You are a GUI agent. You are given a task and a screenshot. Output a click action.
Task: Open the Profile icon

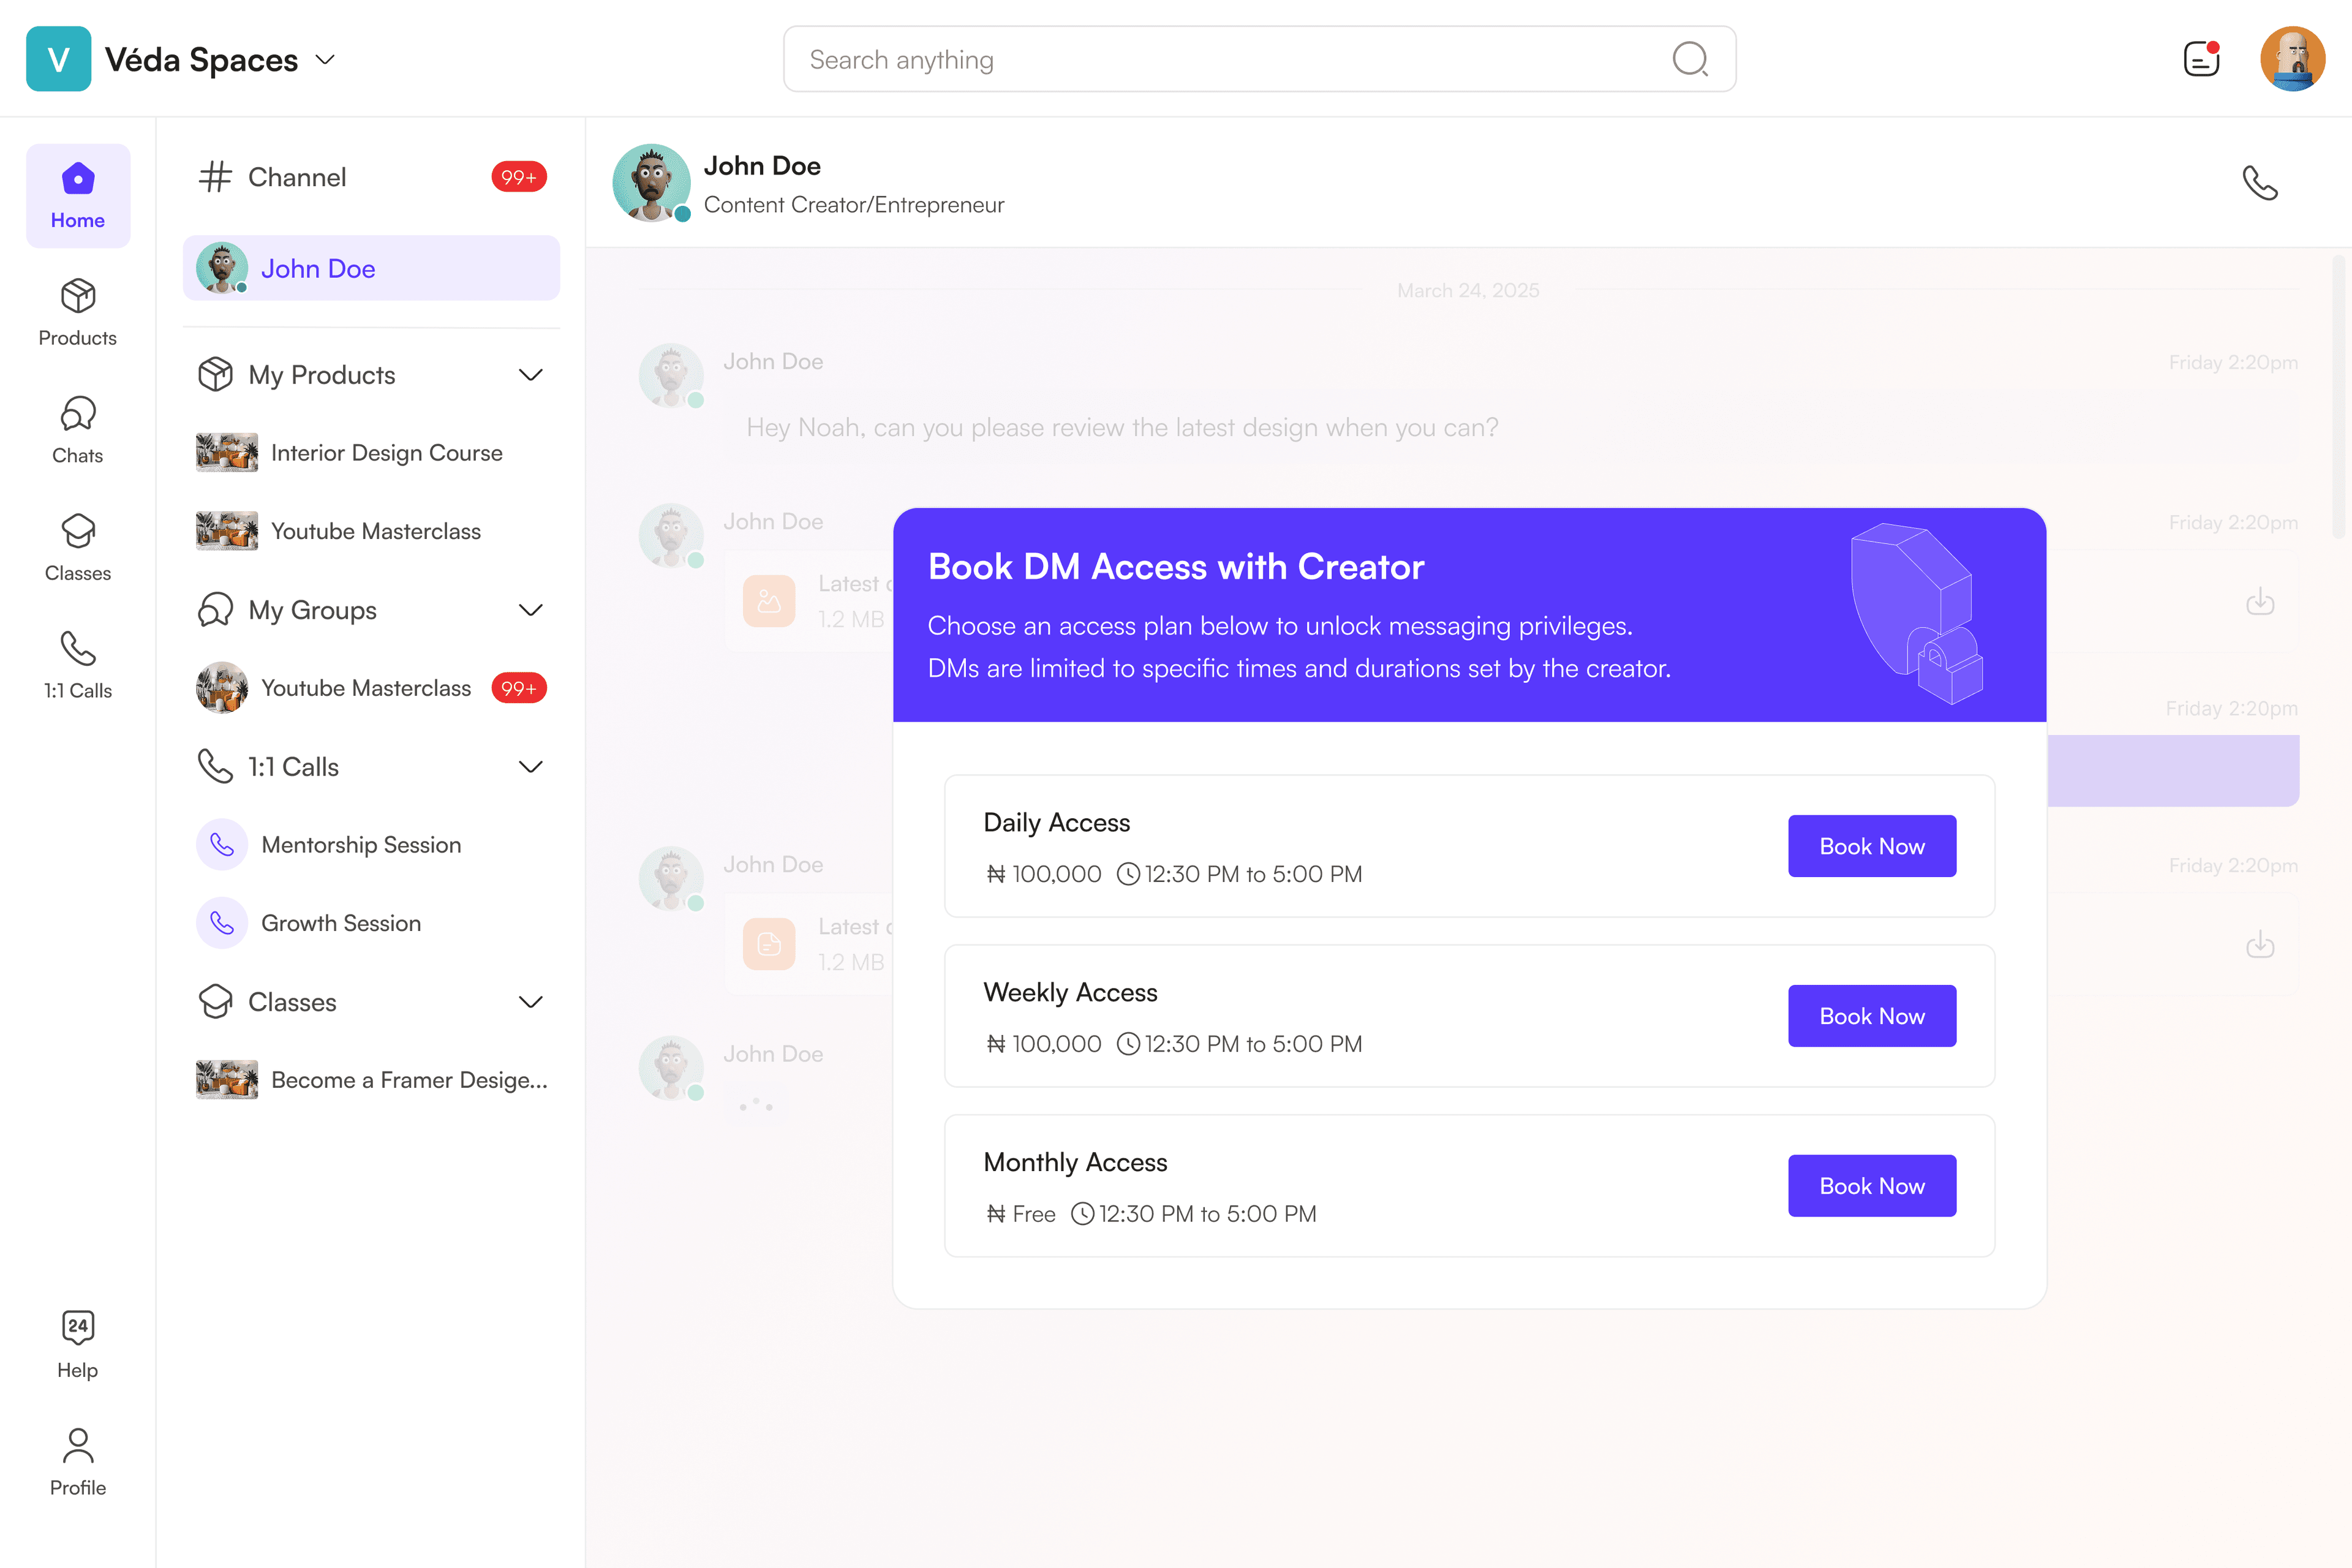click(78, 1462)
